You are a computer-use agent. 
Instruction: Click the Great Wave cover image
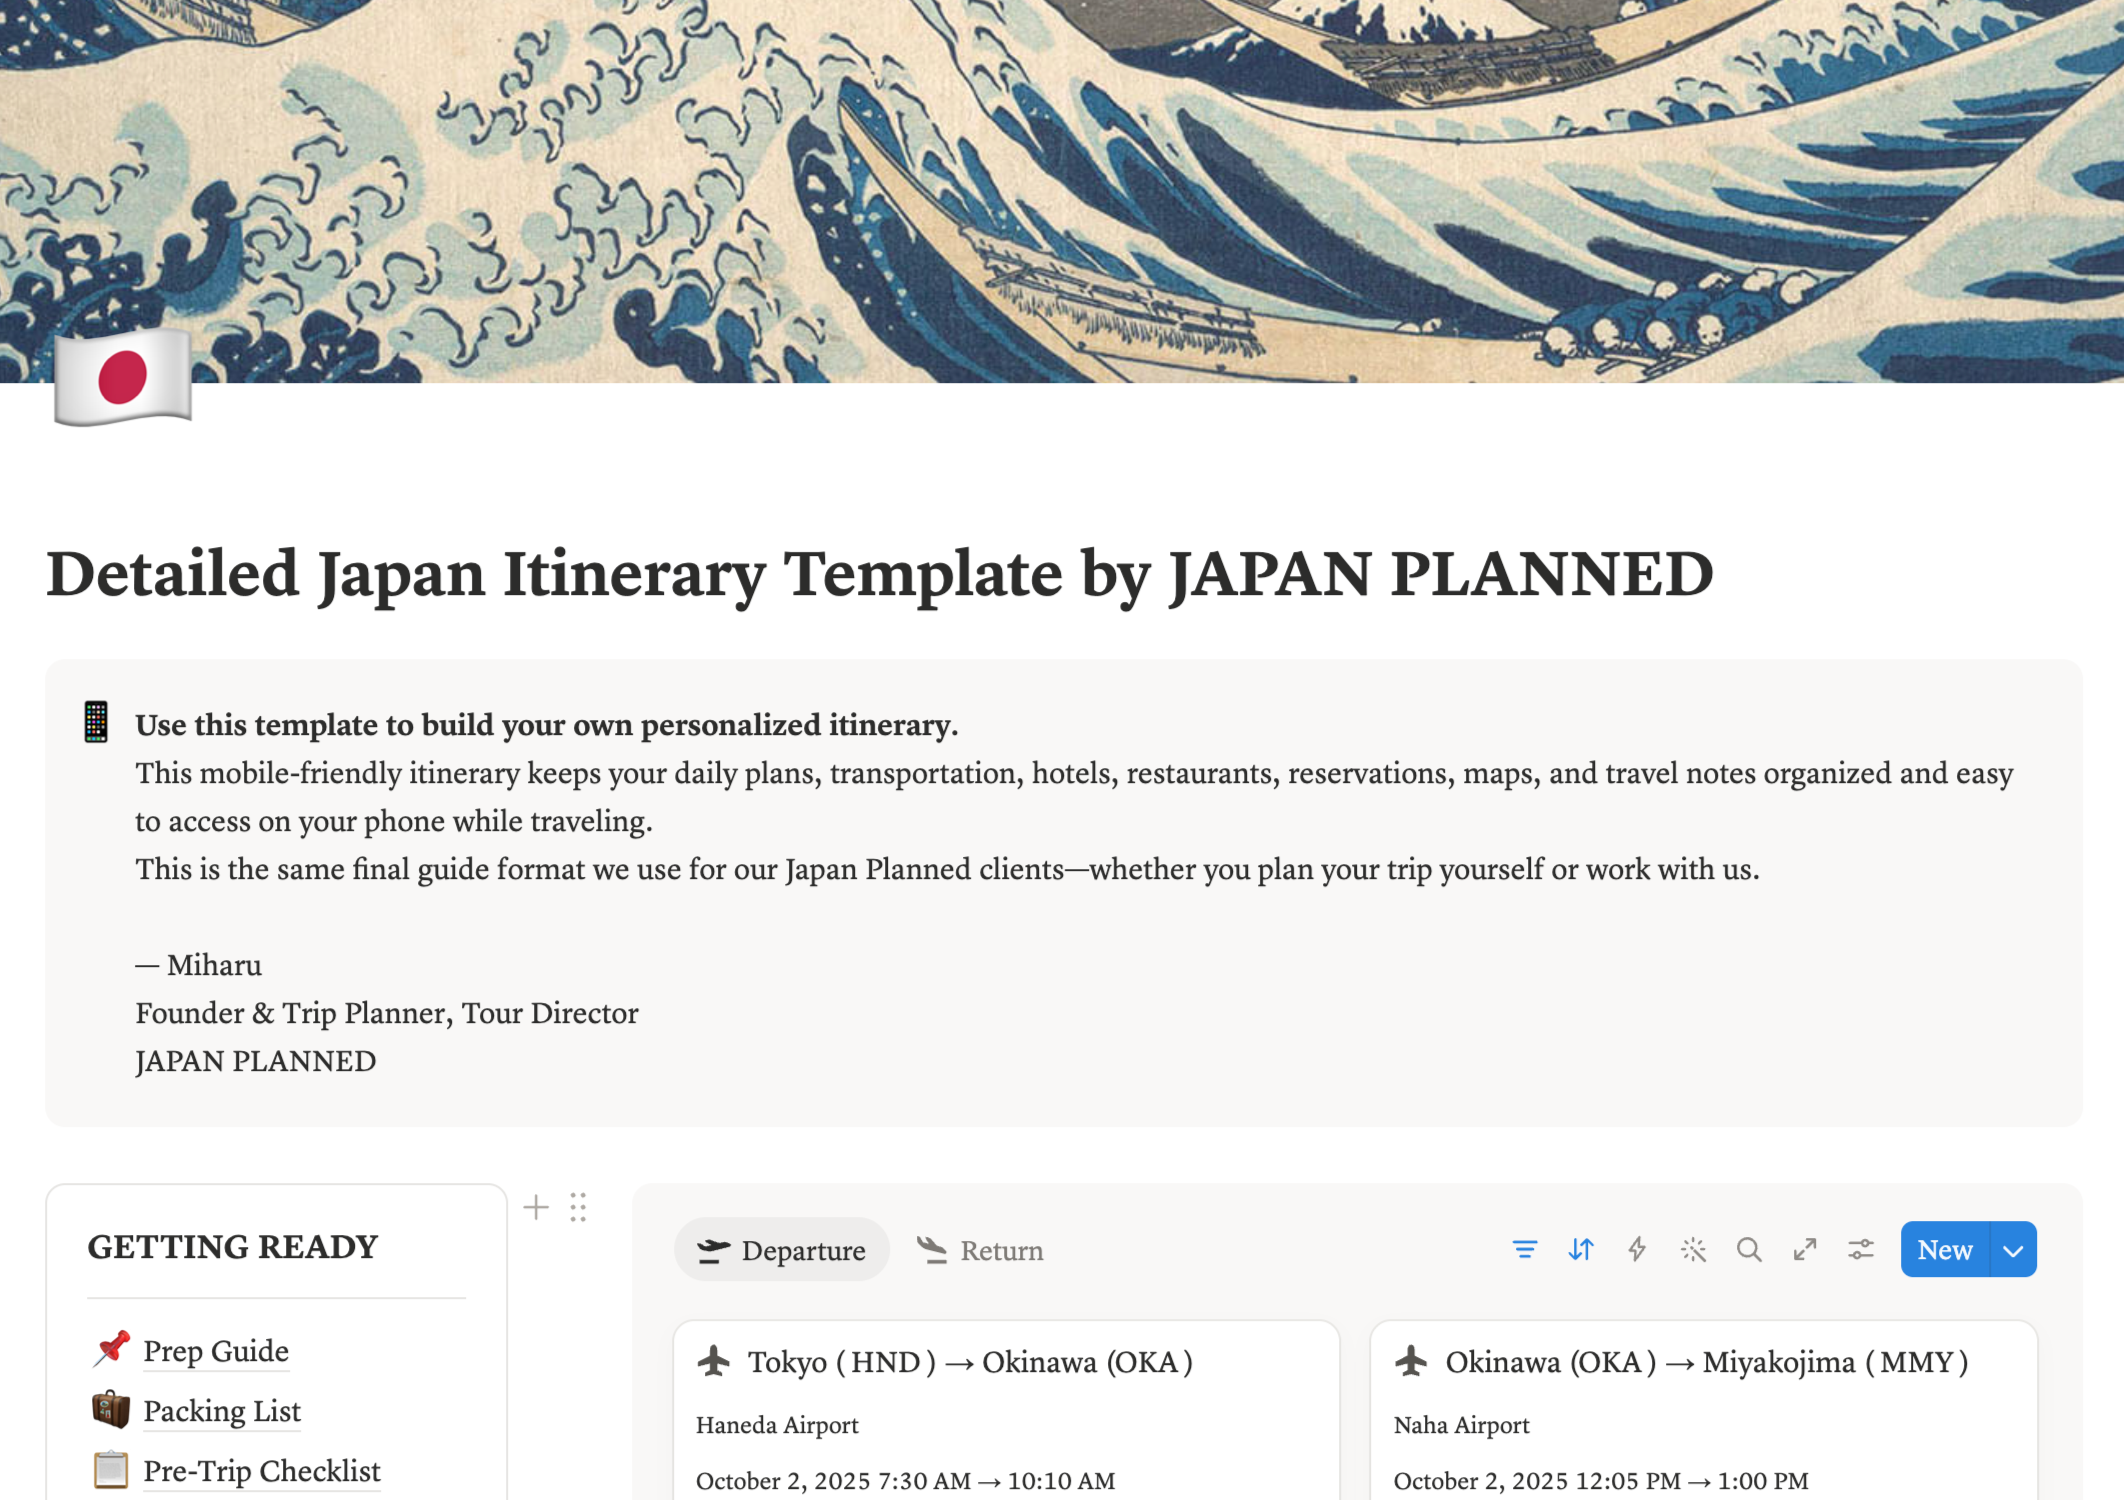(x=1062, y=190)
